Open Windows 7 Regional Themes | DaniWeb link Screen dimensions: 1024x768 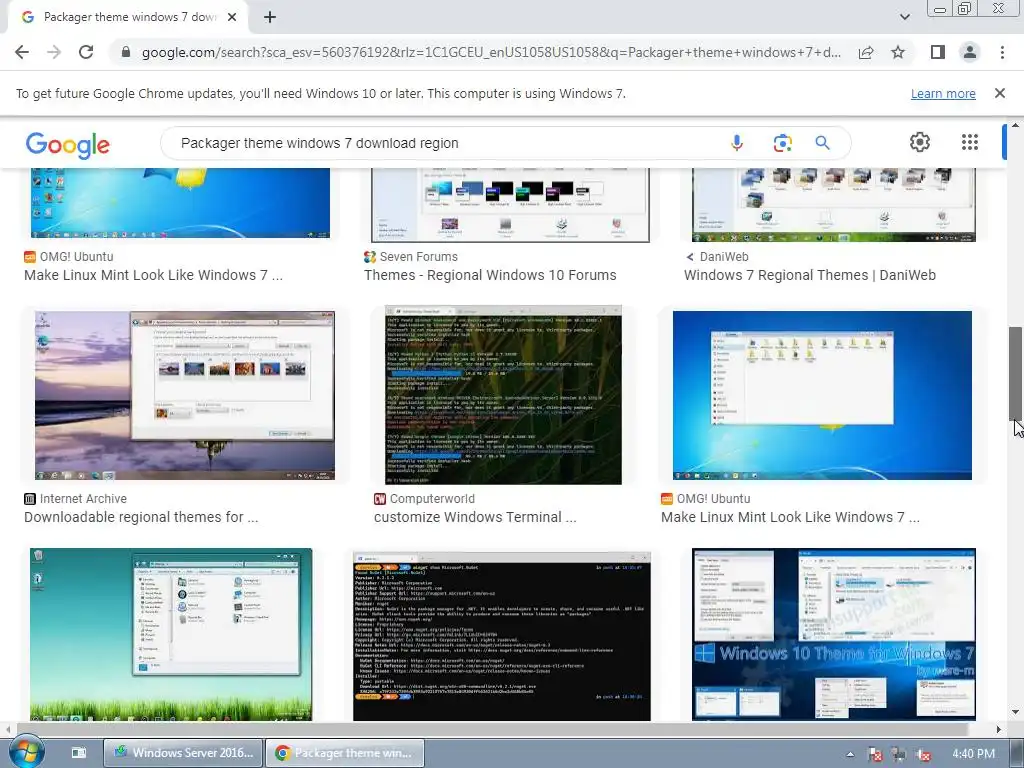pos(810,275)
